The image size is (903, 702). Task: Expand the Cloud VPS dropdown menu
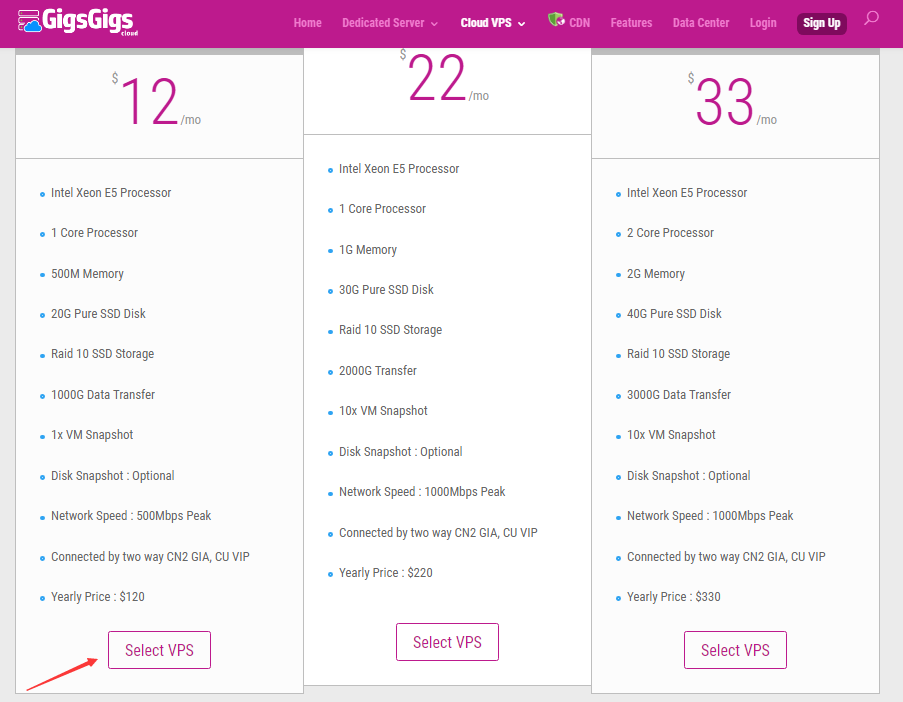coord(493,23)
